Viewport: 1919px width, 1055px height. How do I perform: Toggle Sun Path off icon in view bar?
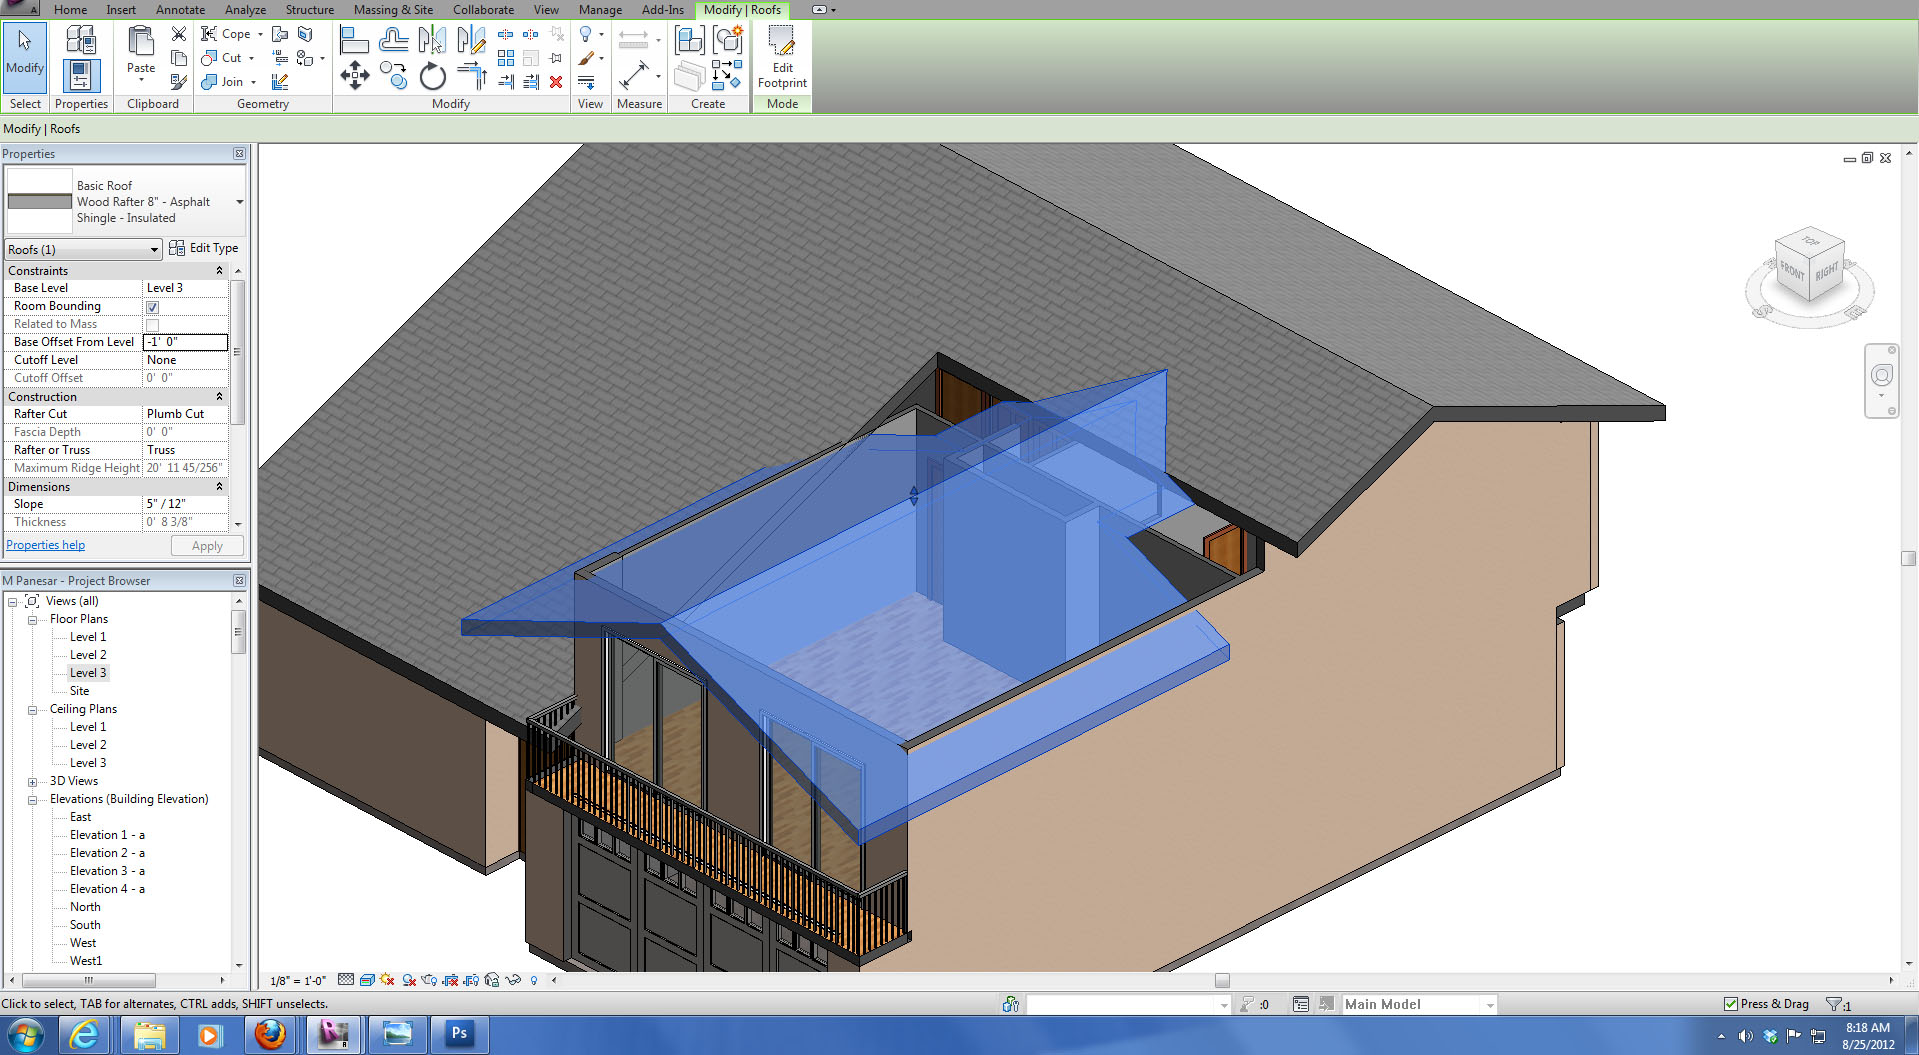(x=387, y=980)
